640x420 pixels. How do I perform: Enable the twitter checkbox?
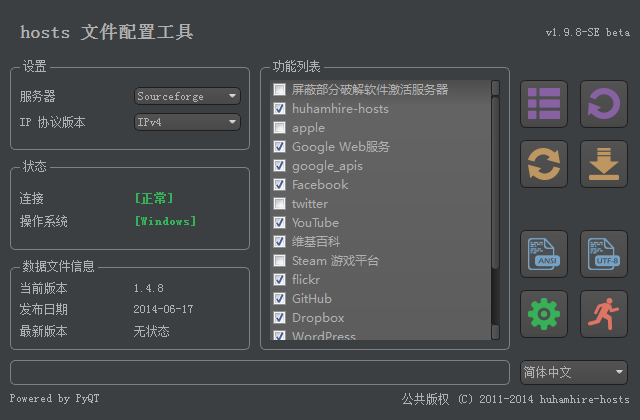[280, 203]
